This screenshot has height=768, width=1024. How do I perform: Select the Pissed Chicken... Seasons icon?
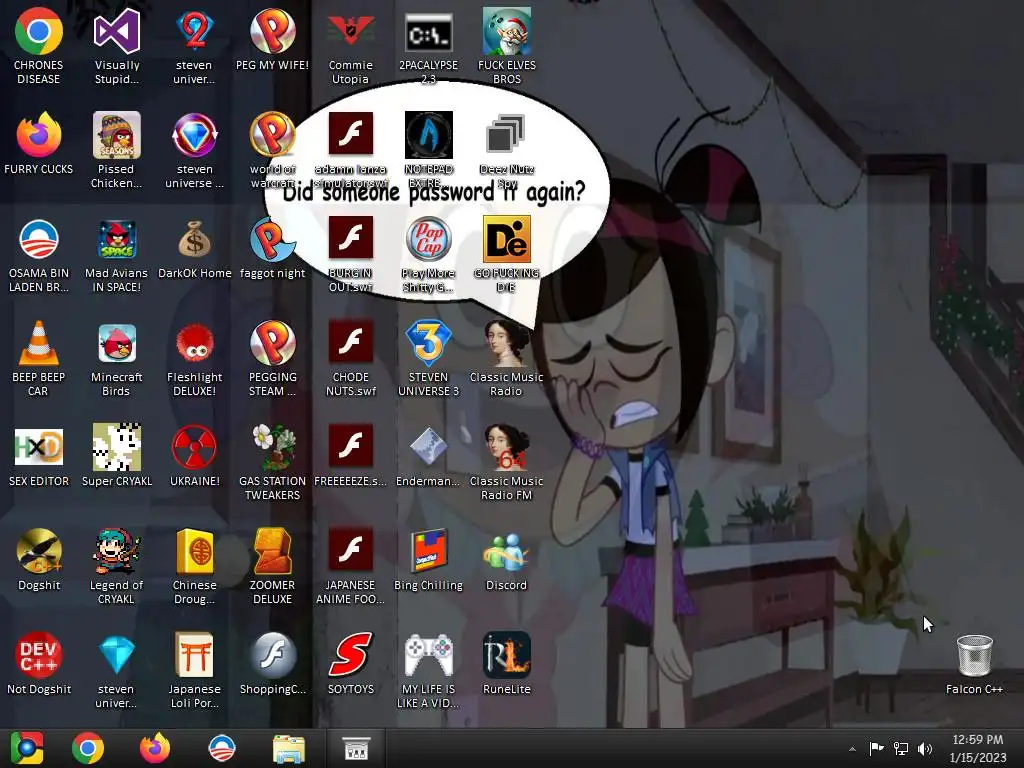tap(116, 150)
